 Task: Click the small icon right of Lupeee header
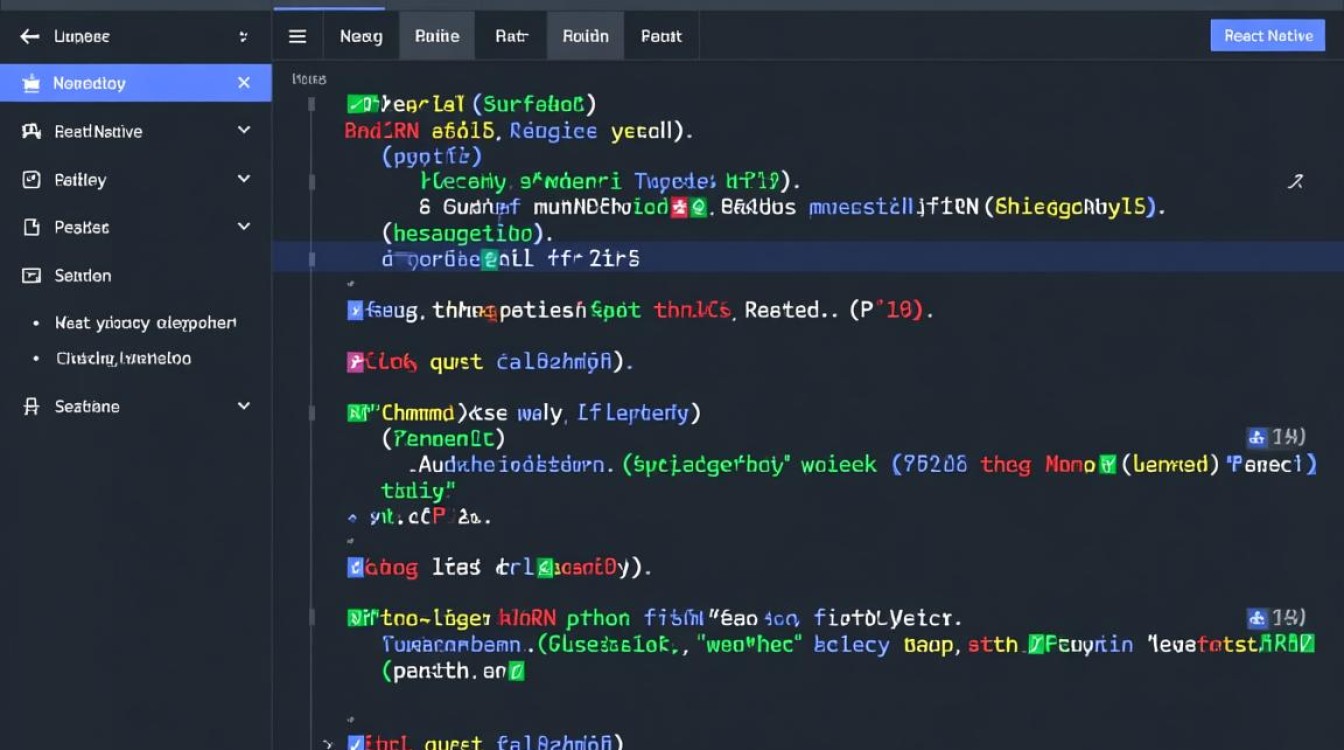pos(243,37)
